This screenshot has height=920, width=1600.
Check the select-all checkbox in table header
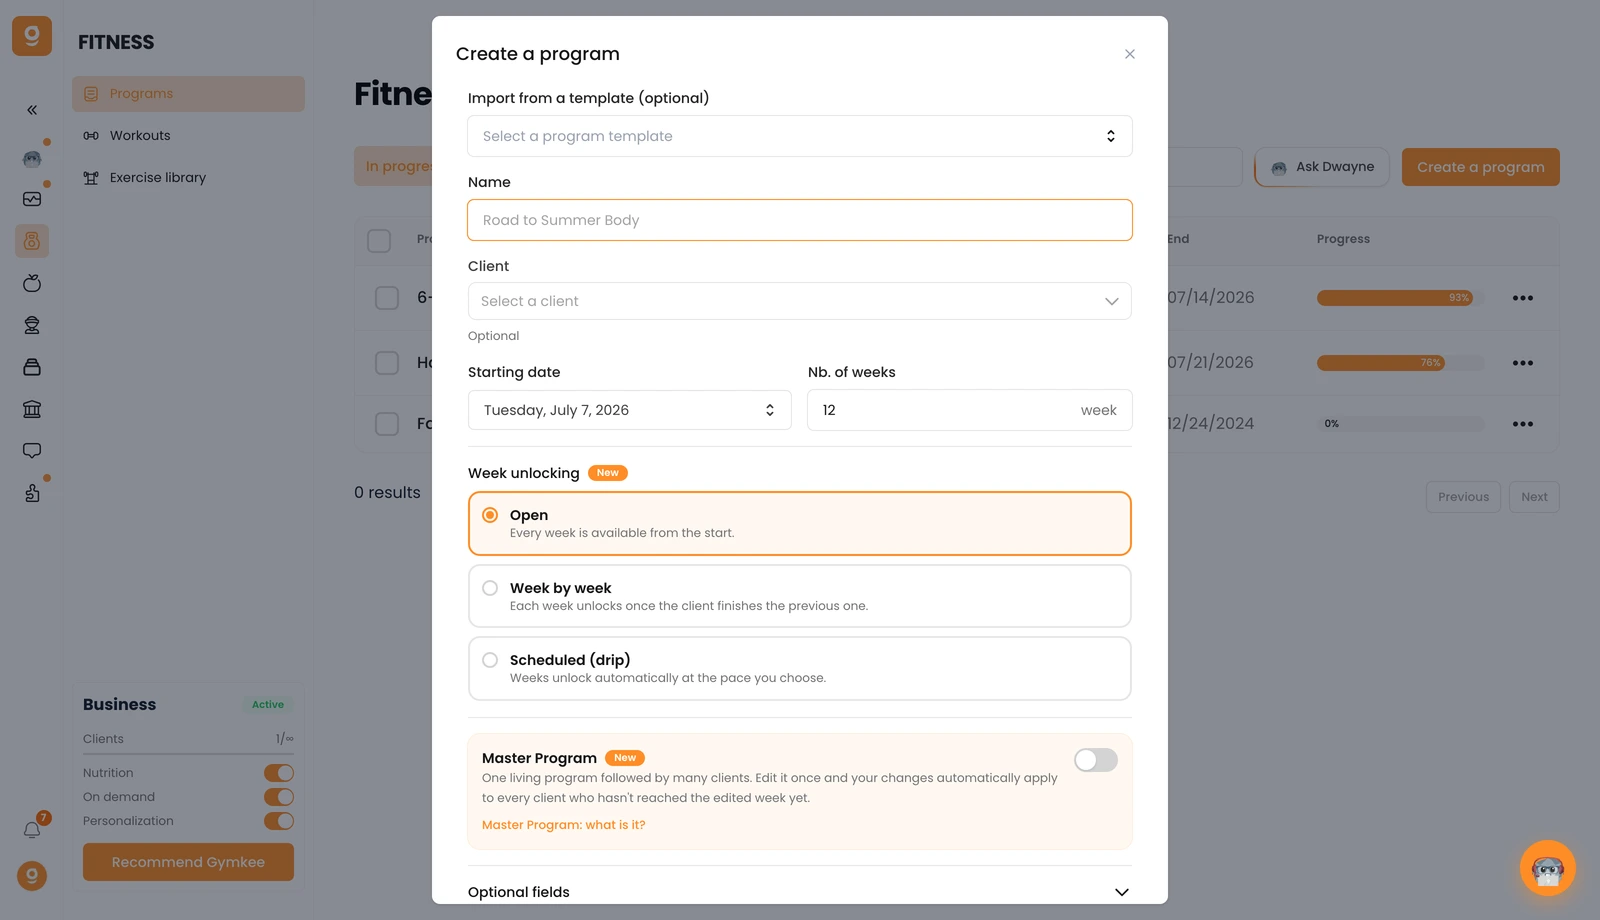point(379,241)
